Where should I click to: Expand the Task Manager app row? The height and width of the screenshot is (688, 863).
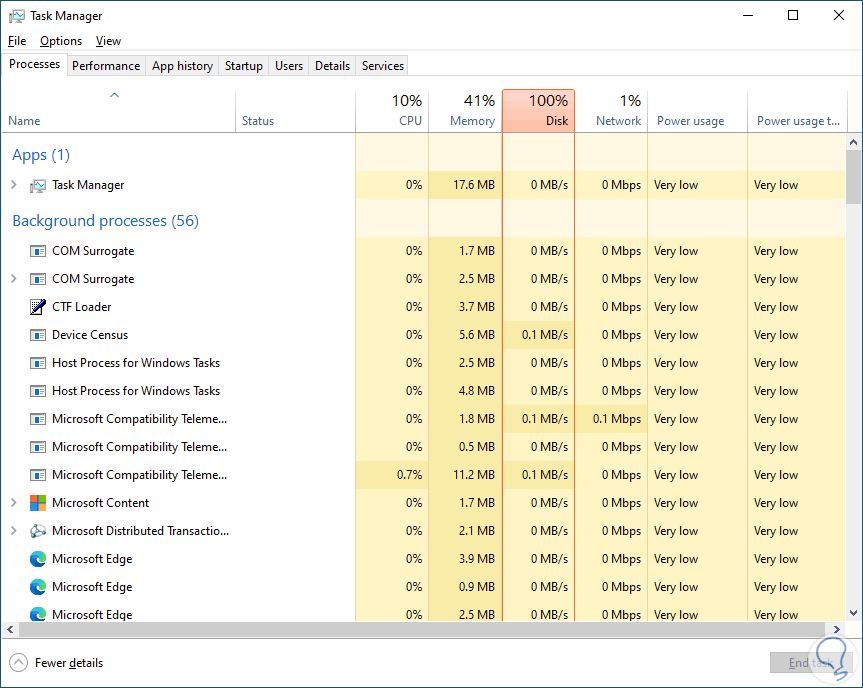pos(14,185)
